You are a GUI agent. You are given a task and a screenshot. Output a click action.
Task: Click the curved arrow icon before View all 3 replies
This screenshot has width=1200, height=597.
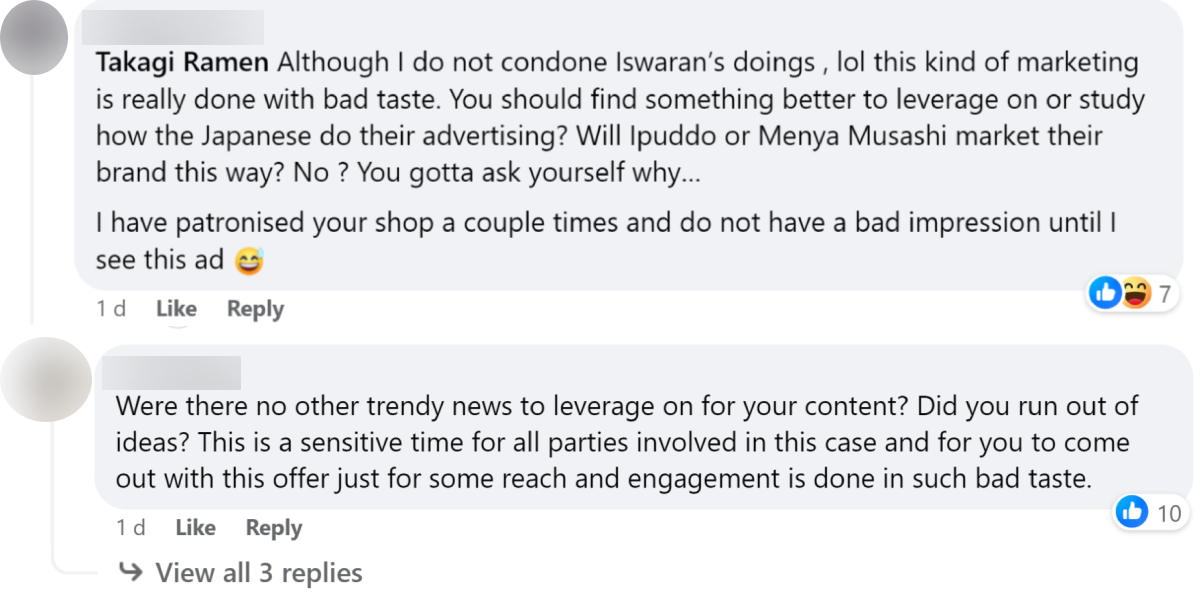point(131,572)
